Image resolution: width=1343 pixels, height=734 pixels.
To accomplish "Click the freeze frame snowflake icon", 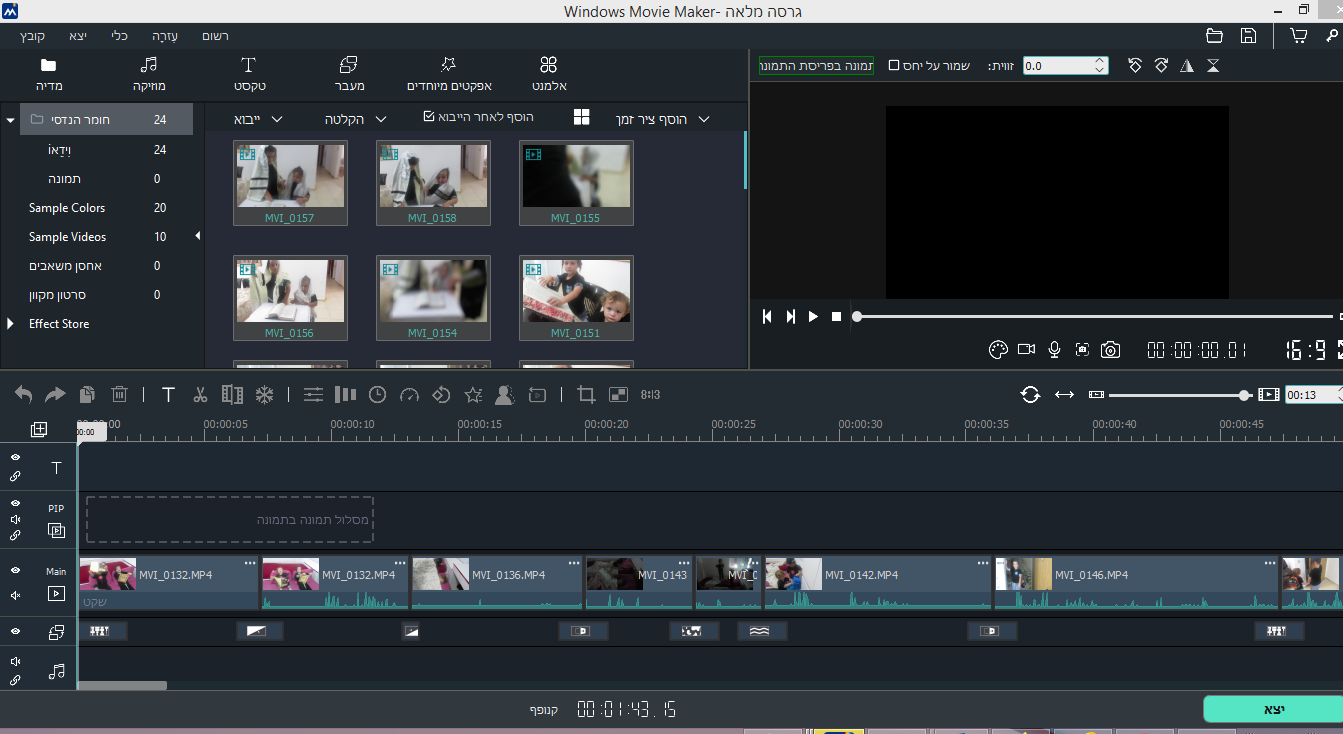I will click(264, 395).
